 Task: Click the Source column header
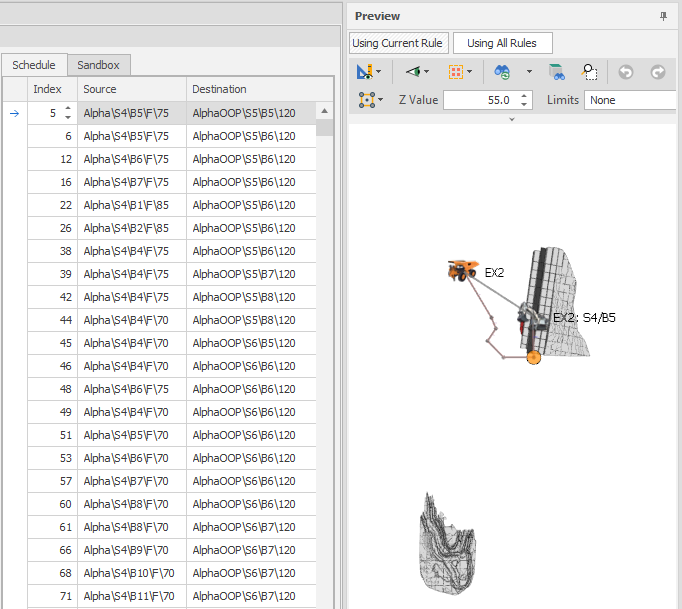[x=131, y=89]
